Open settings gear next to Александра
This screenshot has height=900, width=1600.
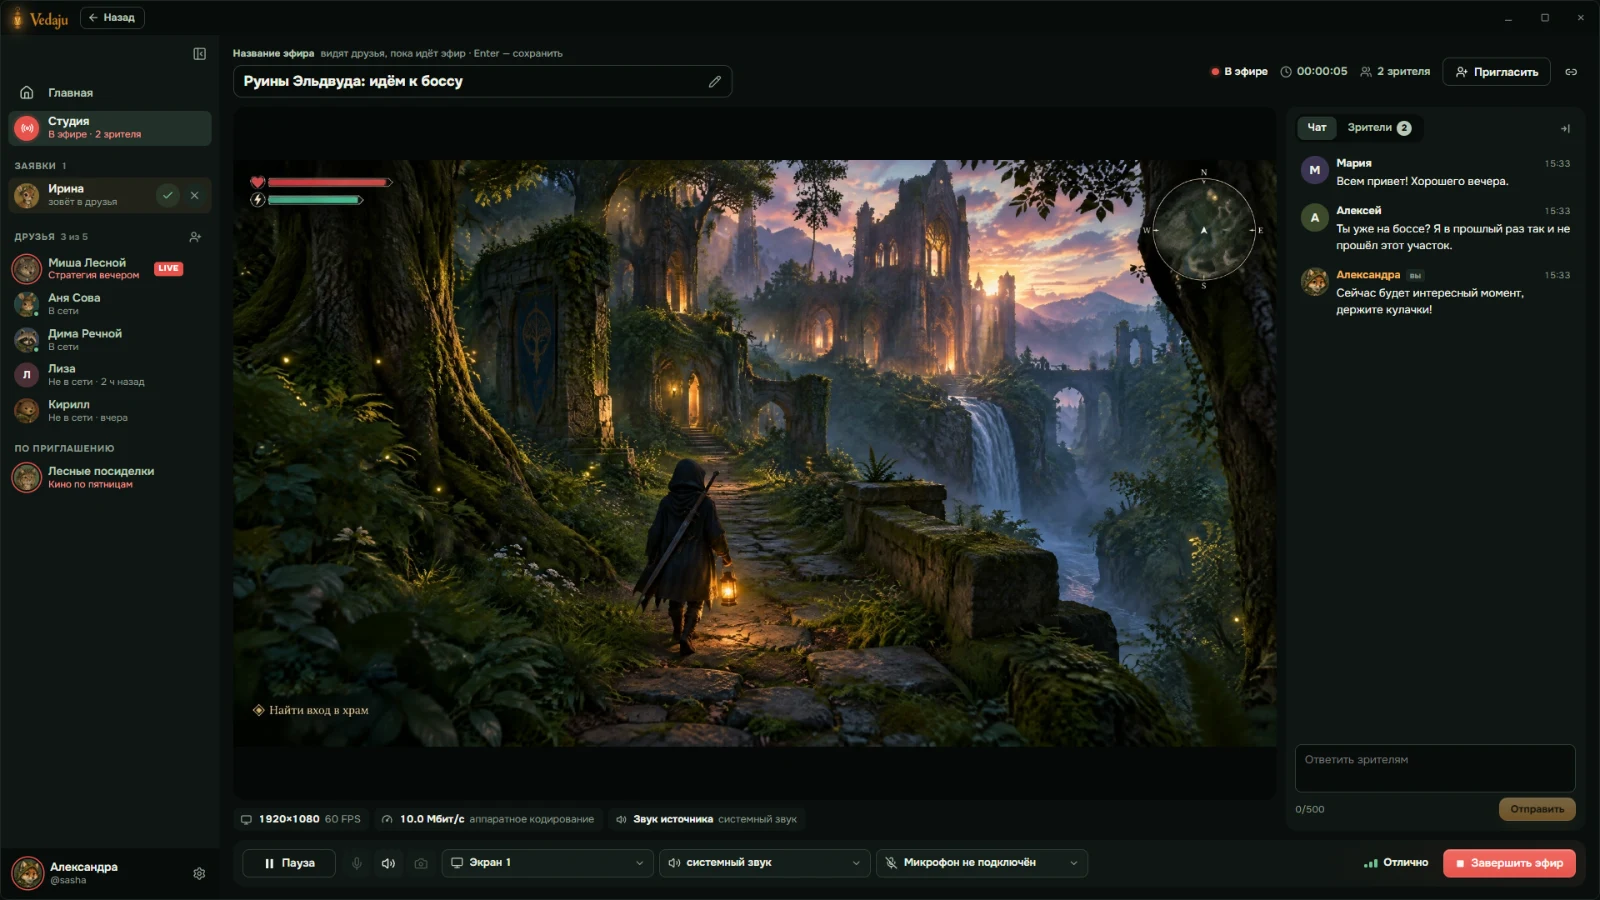coord(199,873)
